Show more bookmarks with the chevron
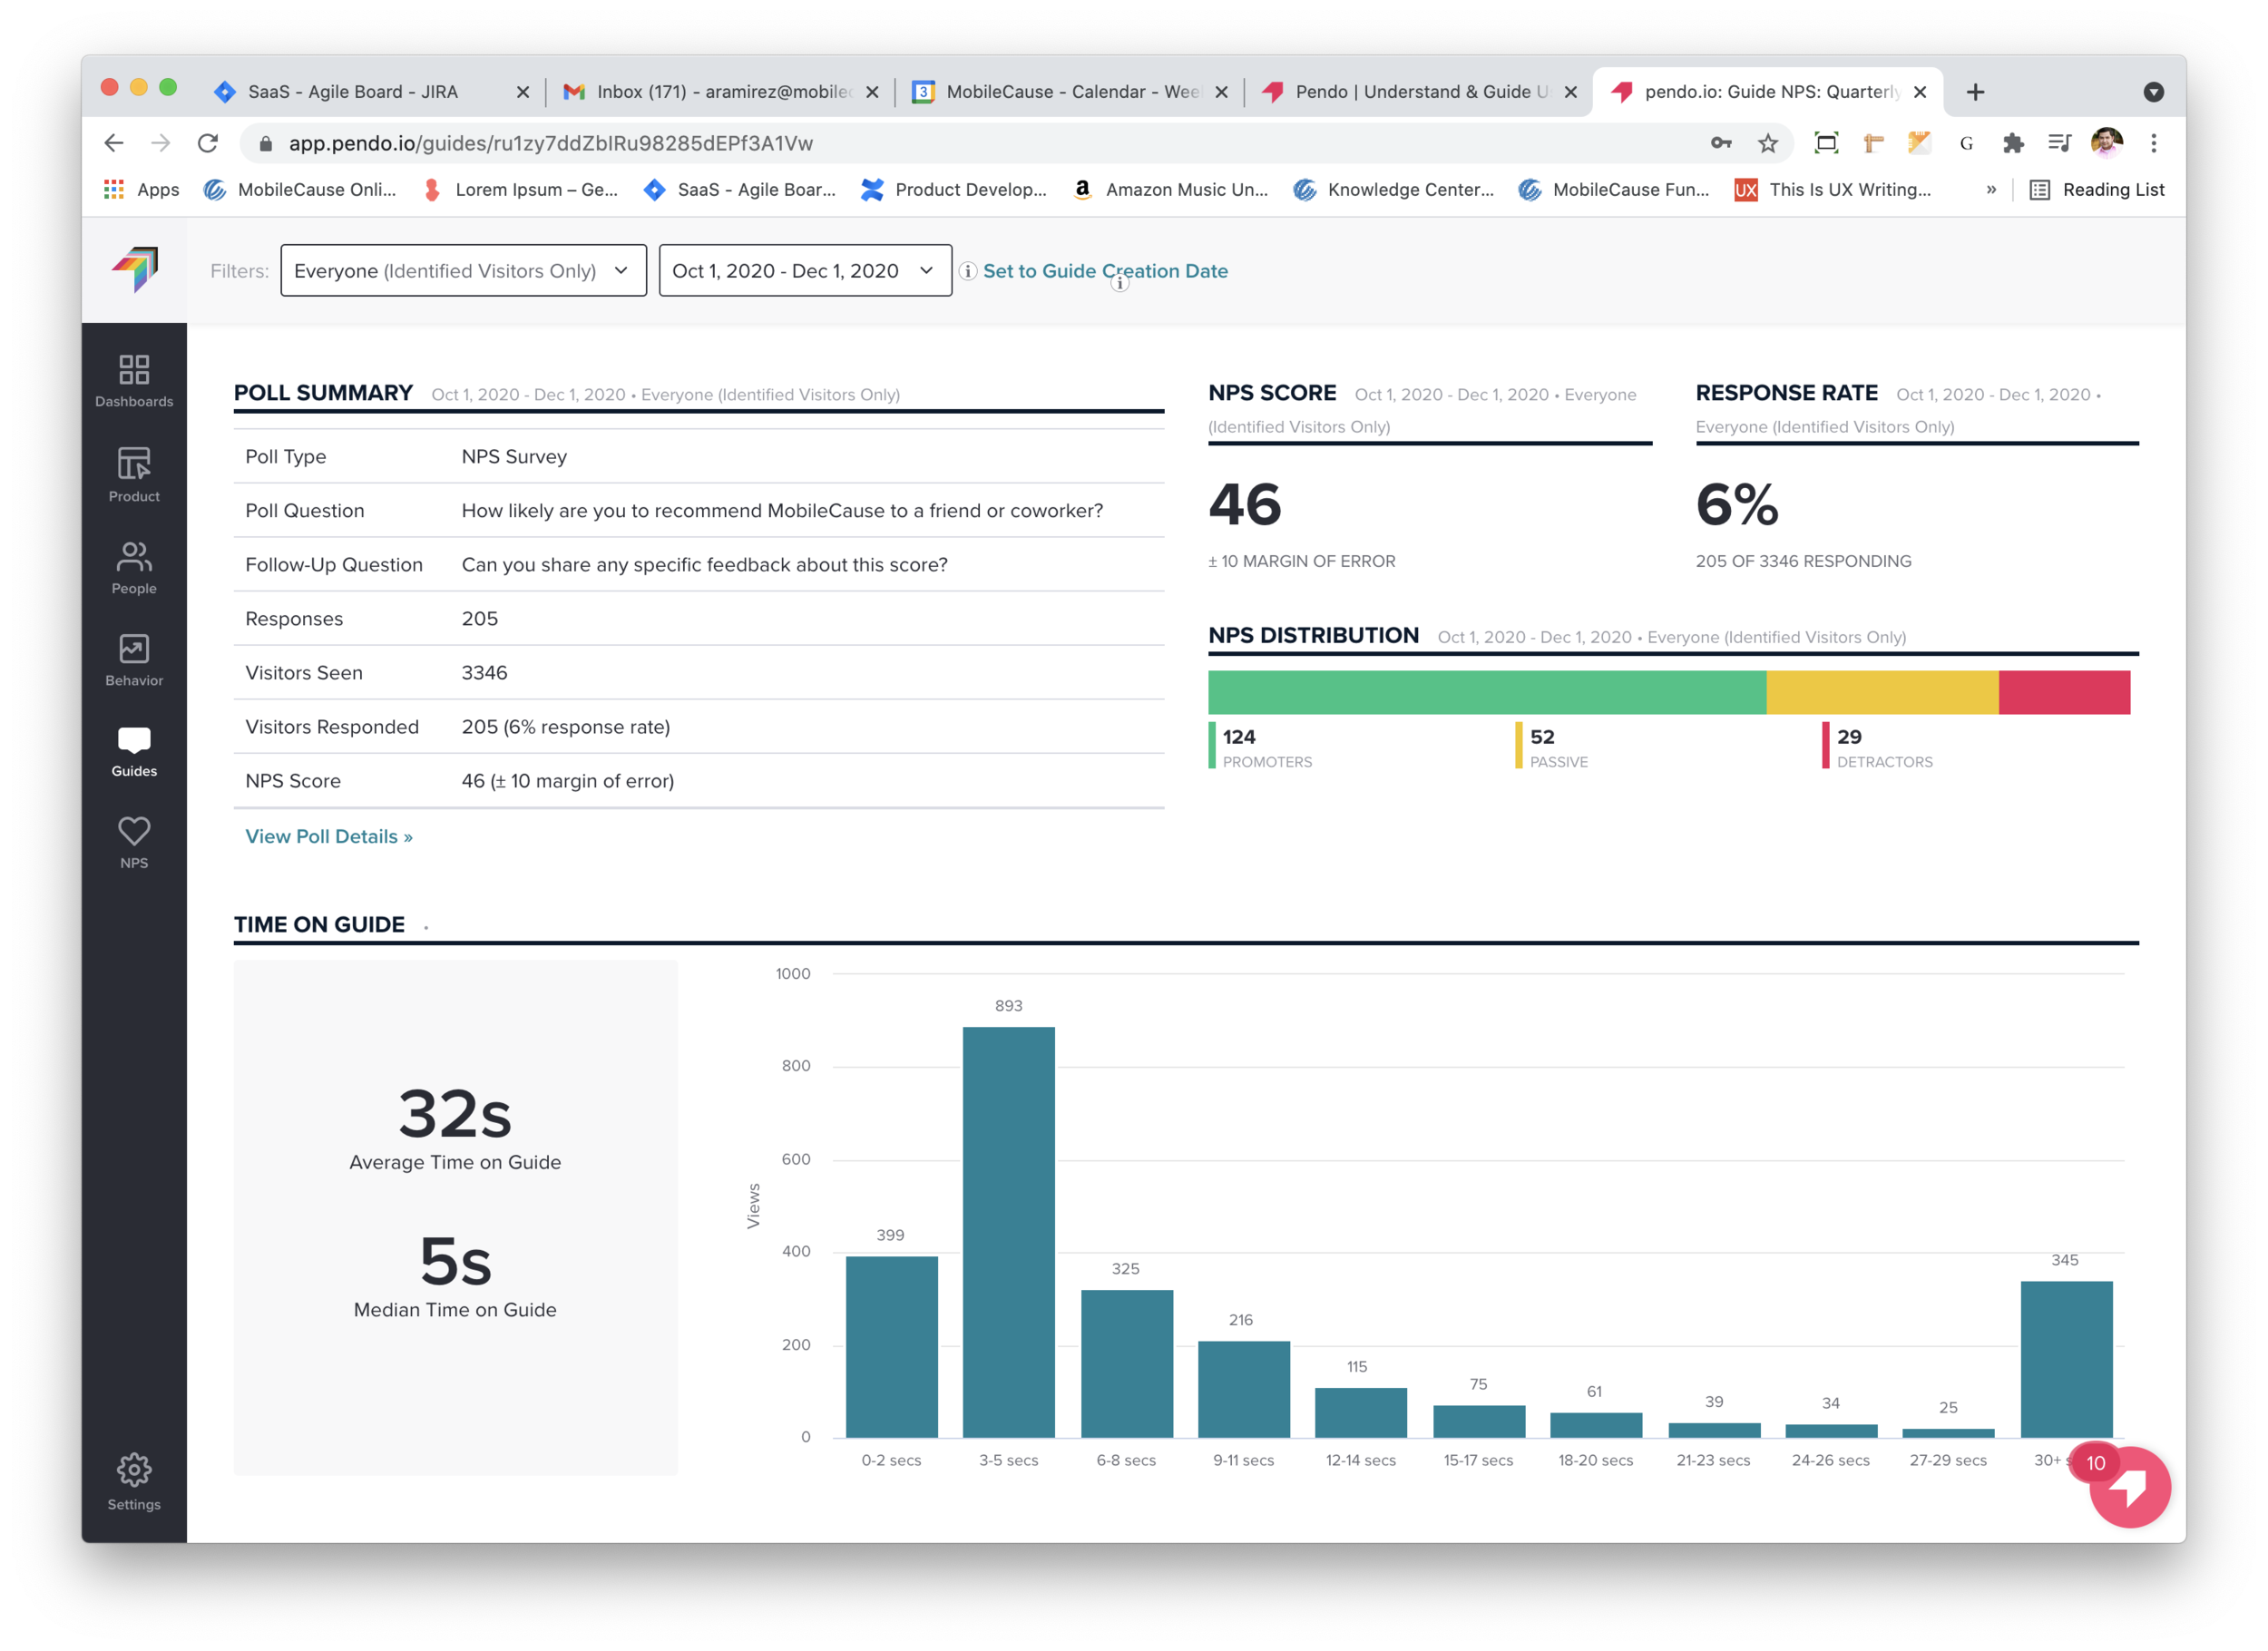Viewport: 2268px width, 1651px height. tap(1991, 189)
